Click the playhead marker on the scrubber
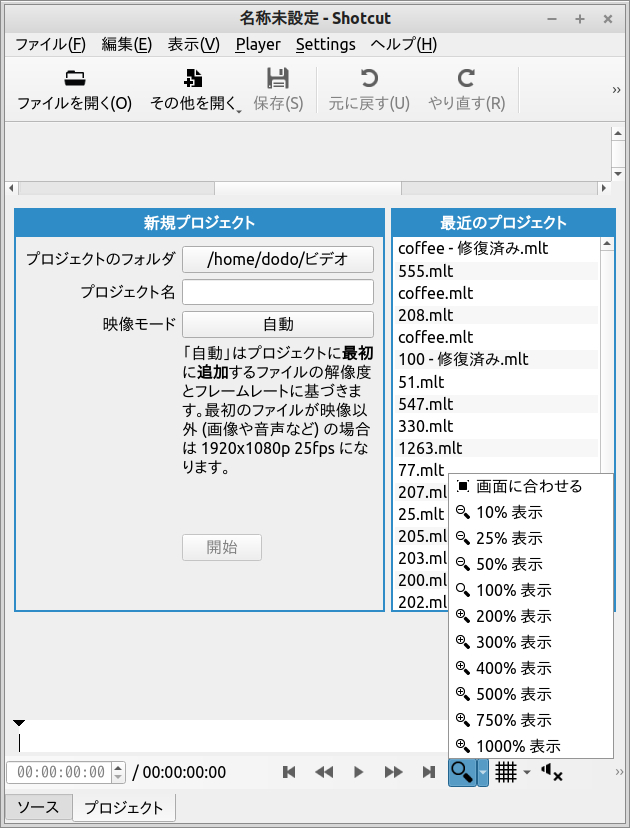 (x=19, y=723)
